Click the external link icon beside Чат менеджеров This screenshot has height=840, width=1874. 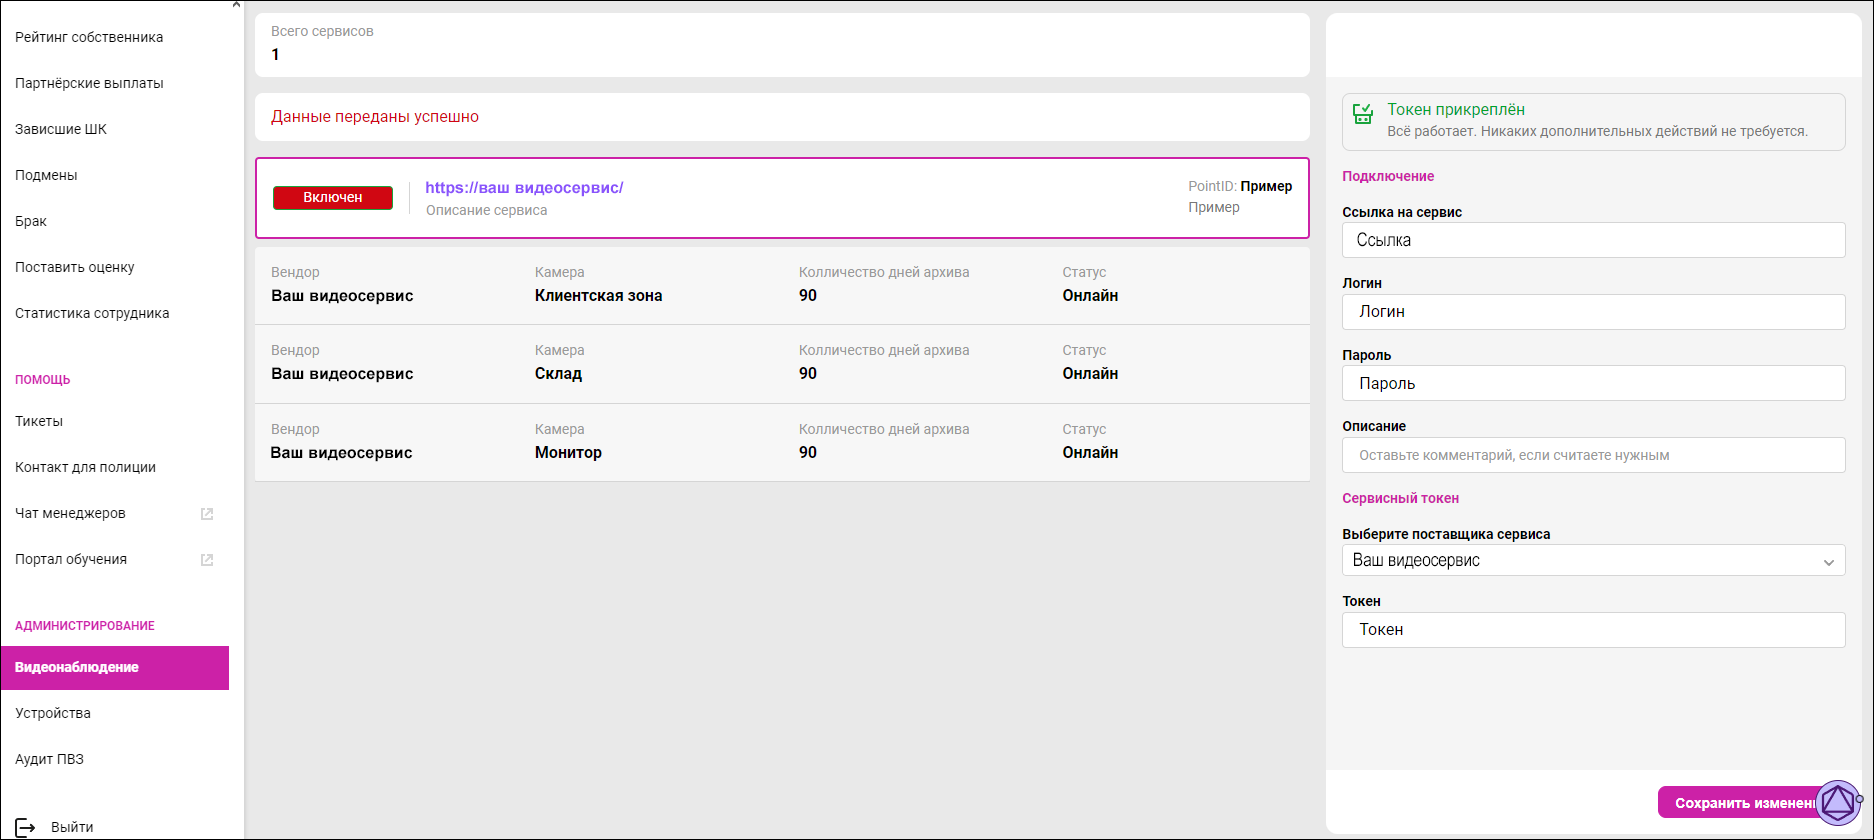[x=207, y=514]
